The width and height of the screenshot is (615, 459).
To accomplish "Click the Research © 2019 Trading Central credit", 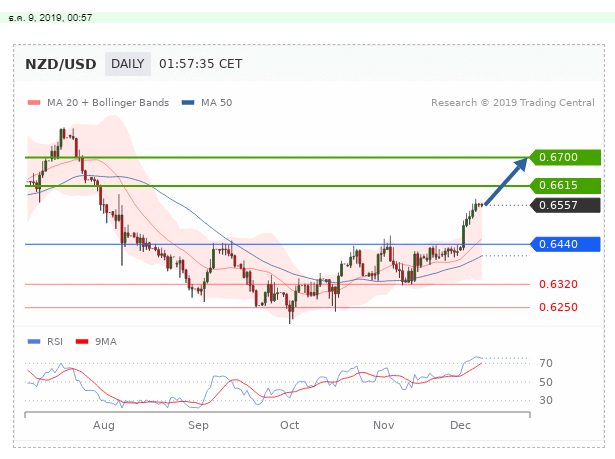I will 513,103.
